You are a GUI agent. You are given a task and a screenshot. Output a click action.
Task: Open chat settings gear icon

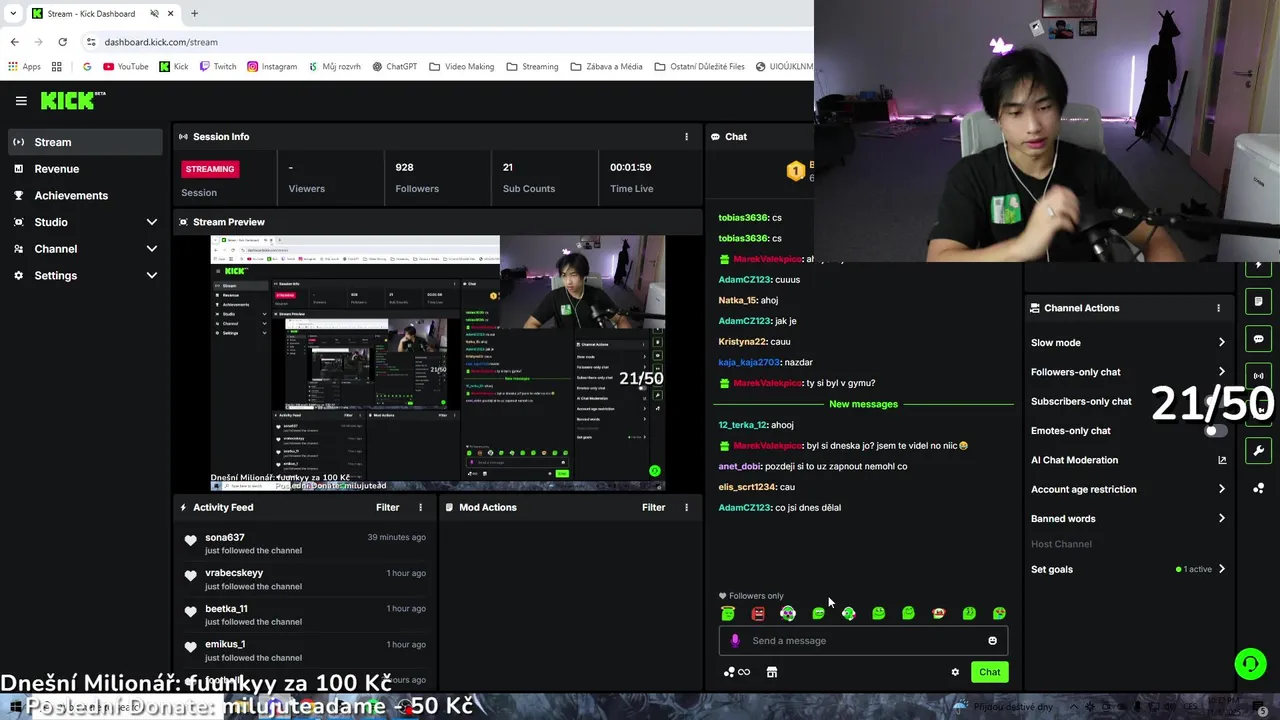pos(955,672)
